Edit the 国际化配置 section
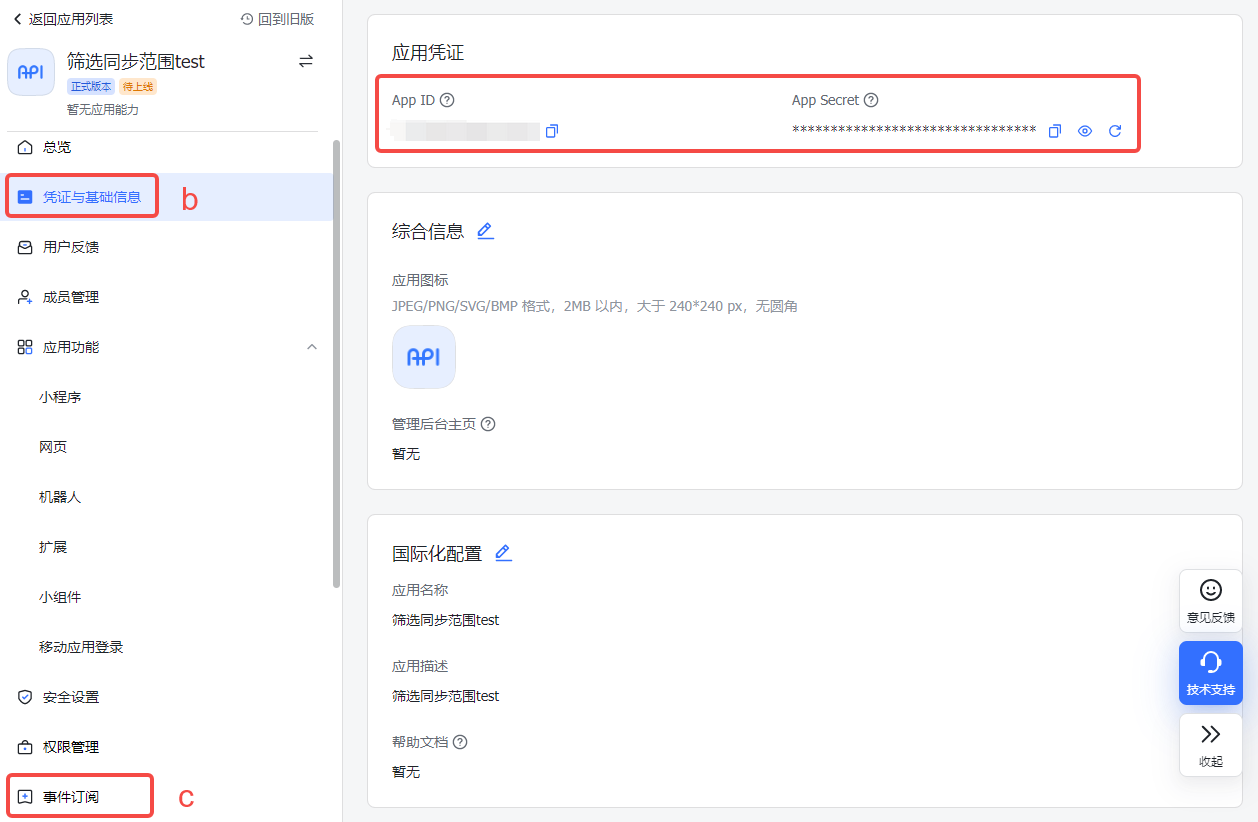The width and height of the screenshot is (1258, 822). [503, 553]
